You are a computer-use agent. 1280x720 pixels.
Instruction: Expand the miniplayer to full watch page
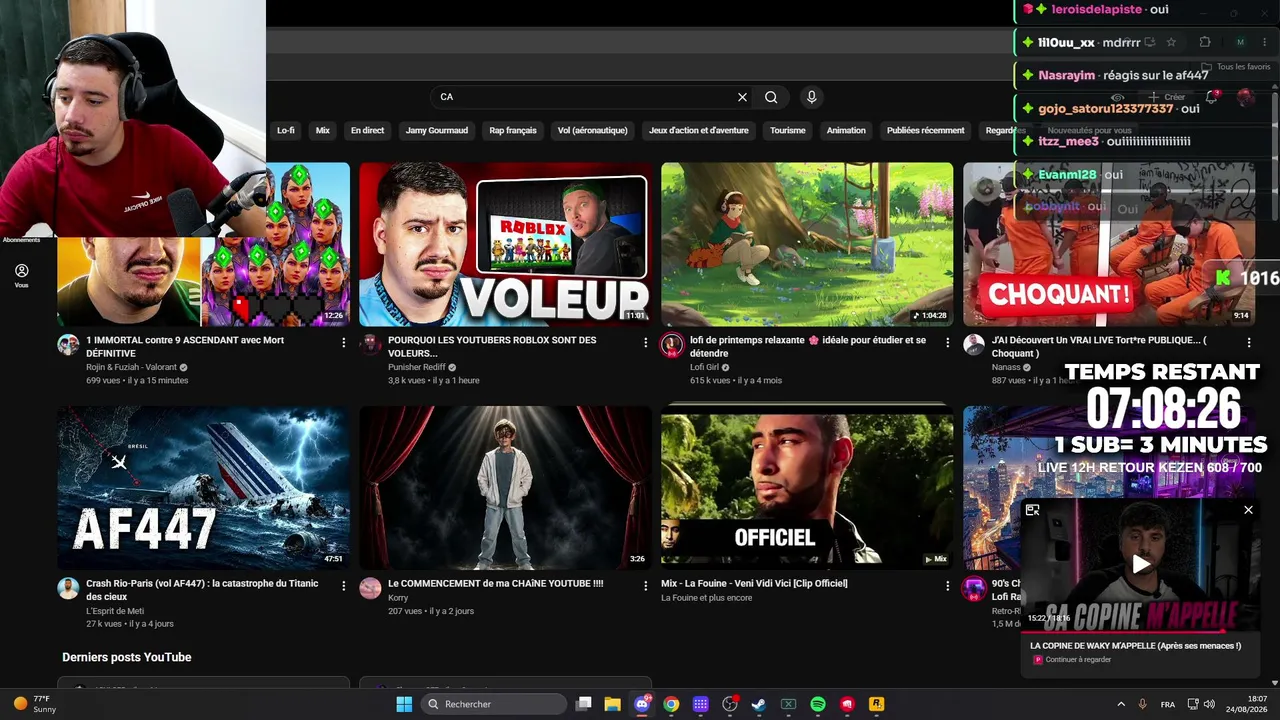pos(1033,510)
